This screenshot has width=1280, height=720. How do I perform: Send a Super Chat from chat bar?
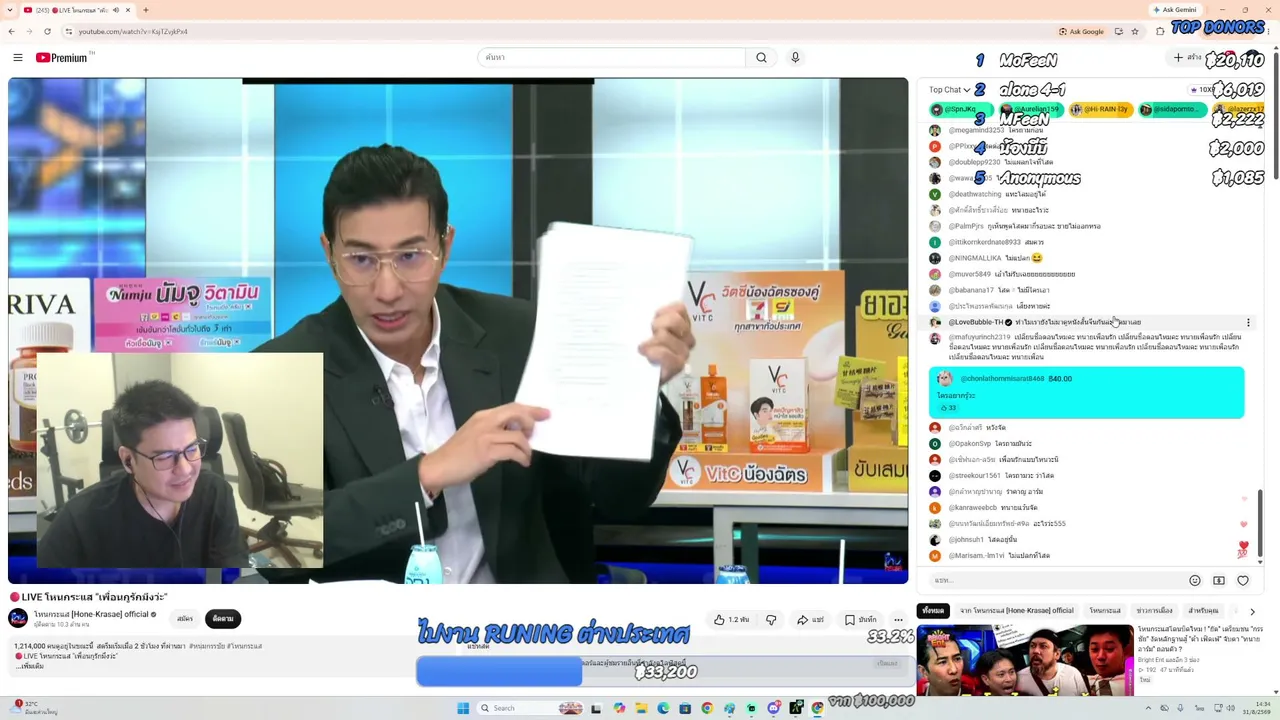point(1218,580)
